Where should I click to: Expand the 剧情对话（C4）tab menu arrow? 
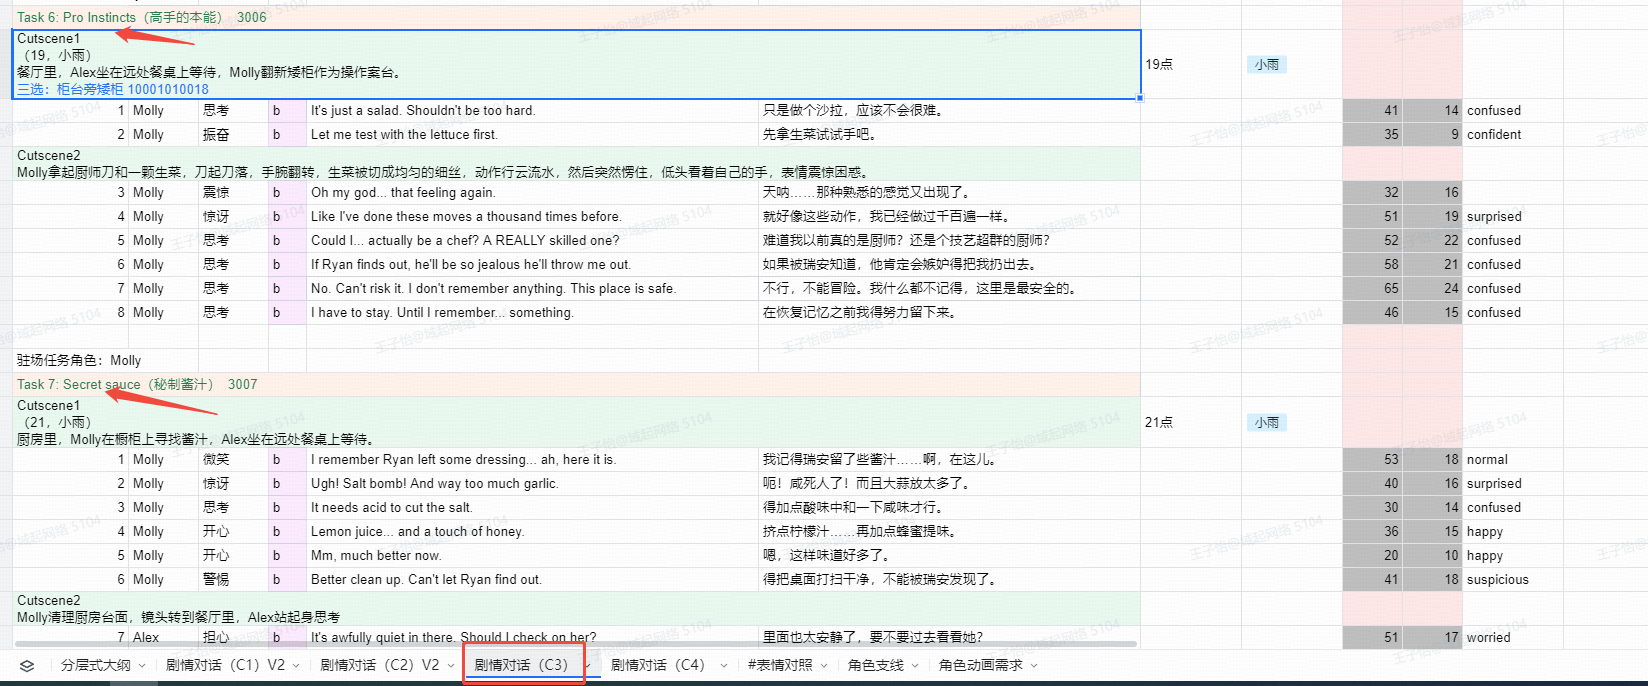(723, 666)
